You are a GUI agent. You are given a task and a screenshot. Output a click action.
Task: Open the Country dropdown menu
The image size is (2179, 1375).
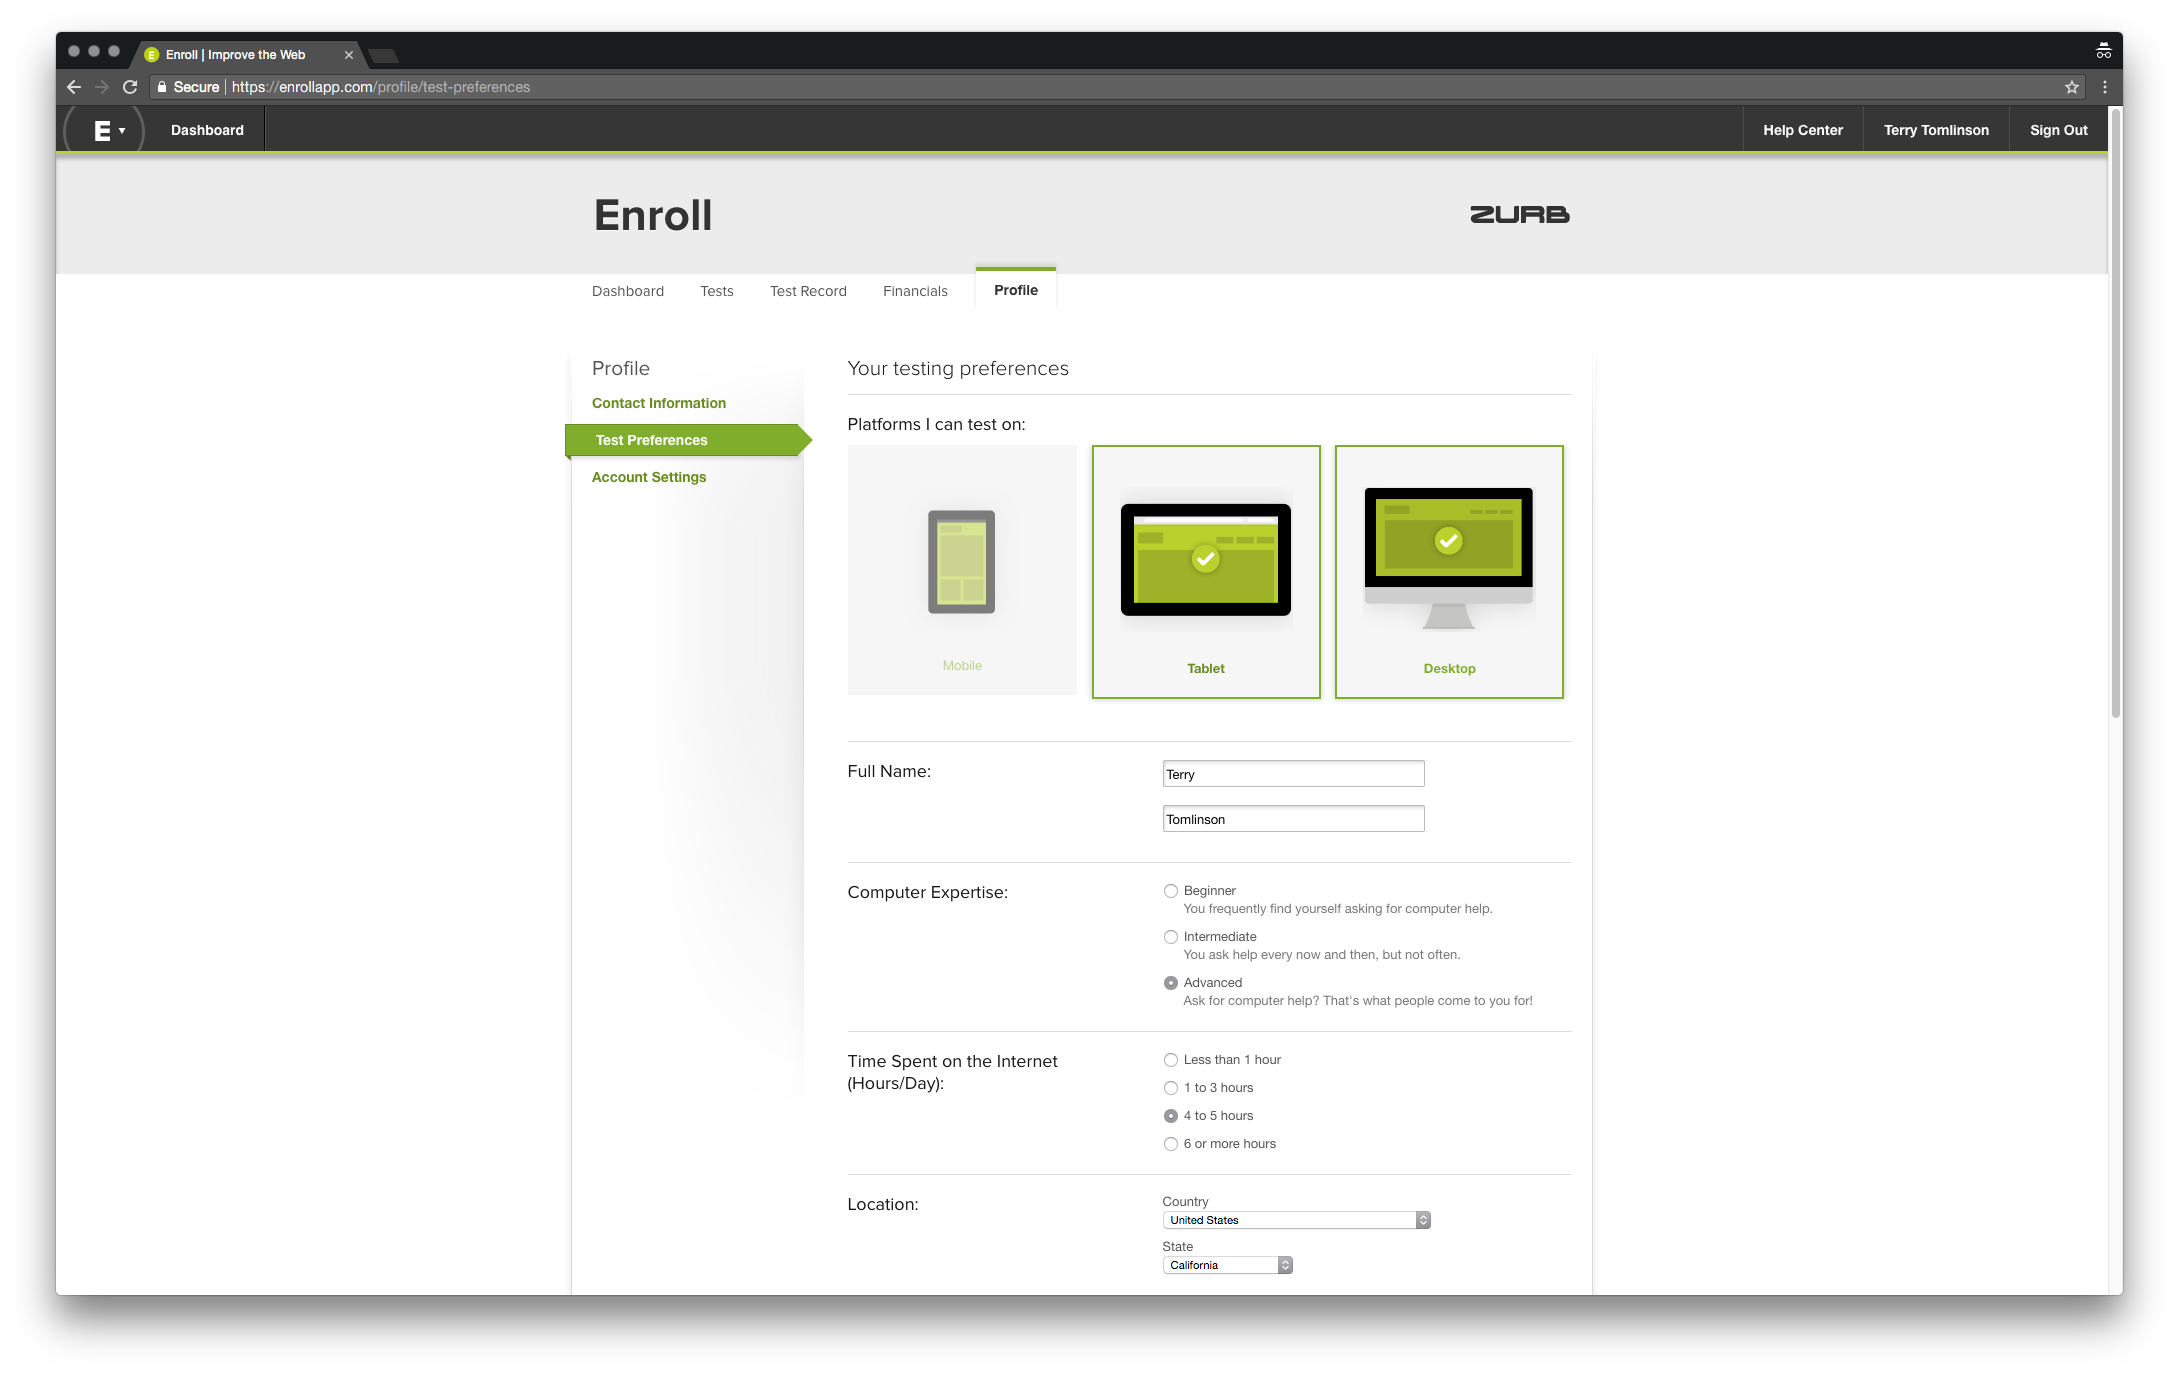[x=1294, y=1220]
